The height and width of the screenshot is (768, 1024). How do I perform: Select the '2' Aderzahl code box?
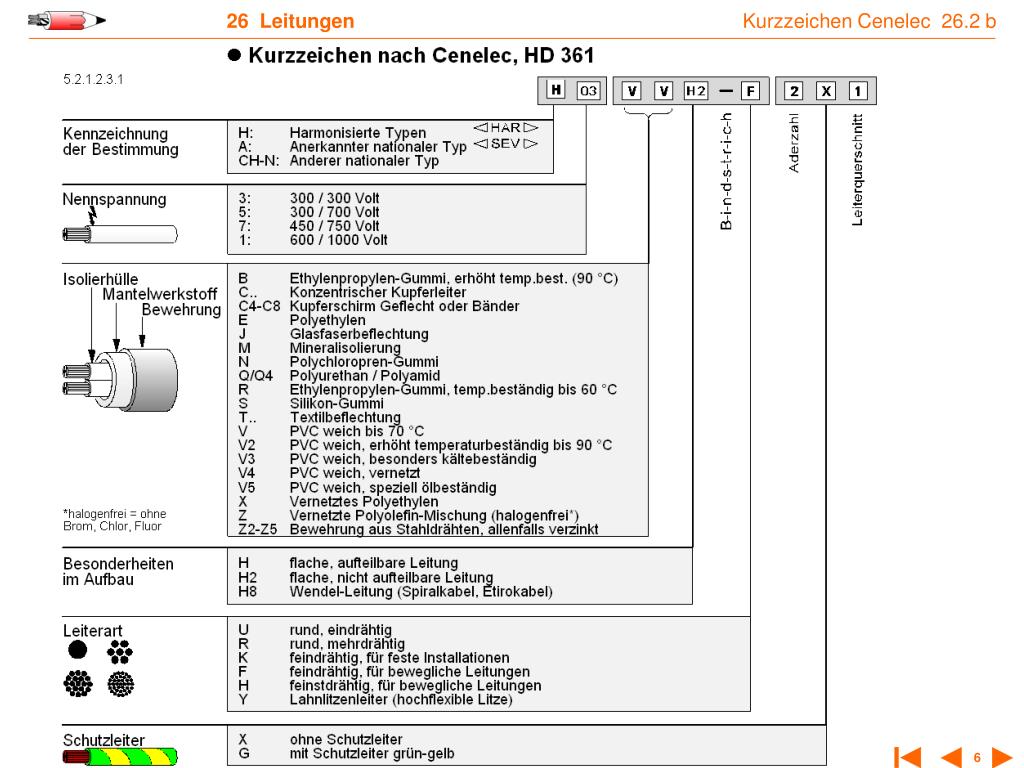(x=793, y=91)
